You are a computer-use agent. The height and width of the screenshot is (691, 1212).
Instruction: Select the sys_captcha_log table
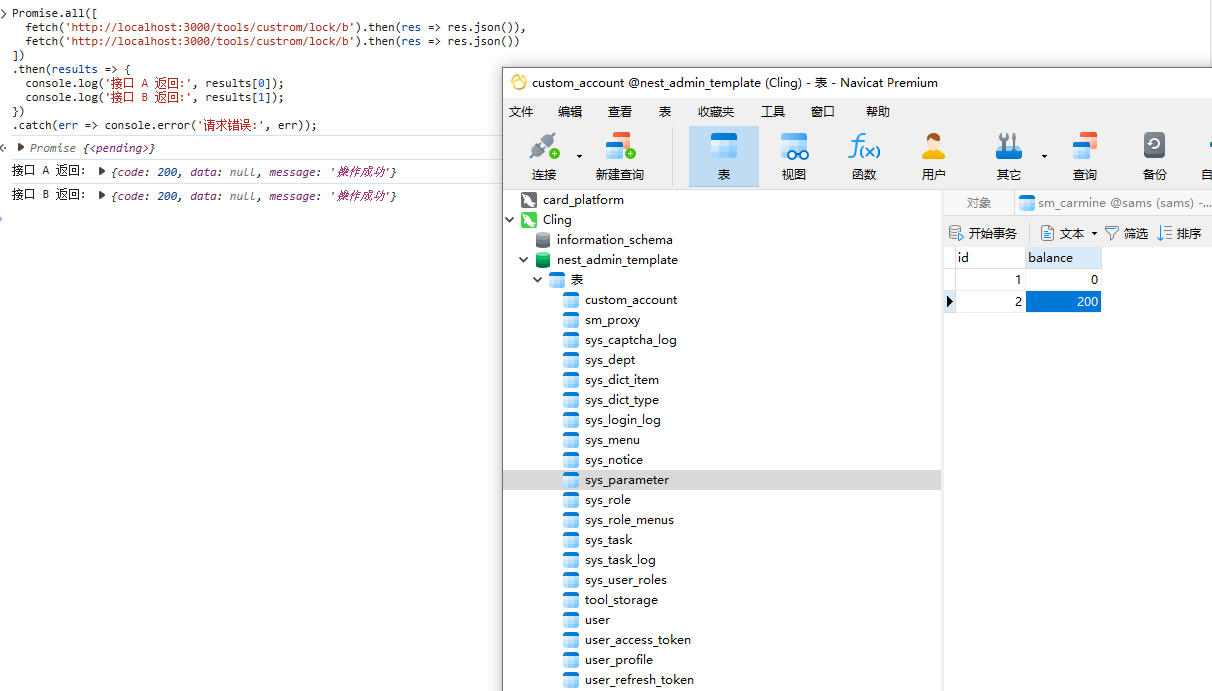coord(630,340)
